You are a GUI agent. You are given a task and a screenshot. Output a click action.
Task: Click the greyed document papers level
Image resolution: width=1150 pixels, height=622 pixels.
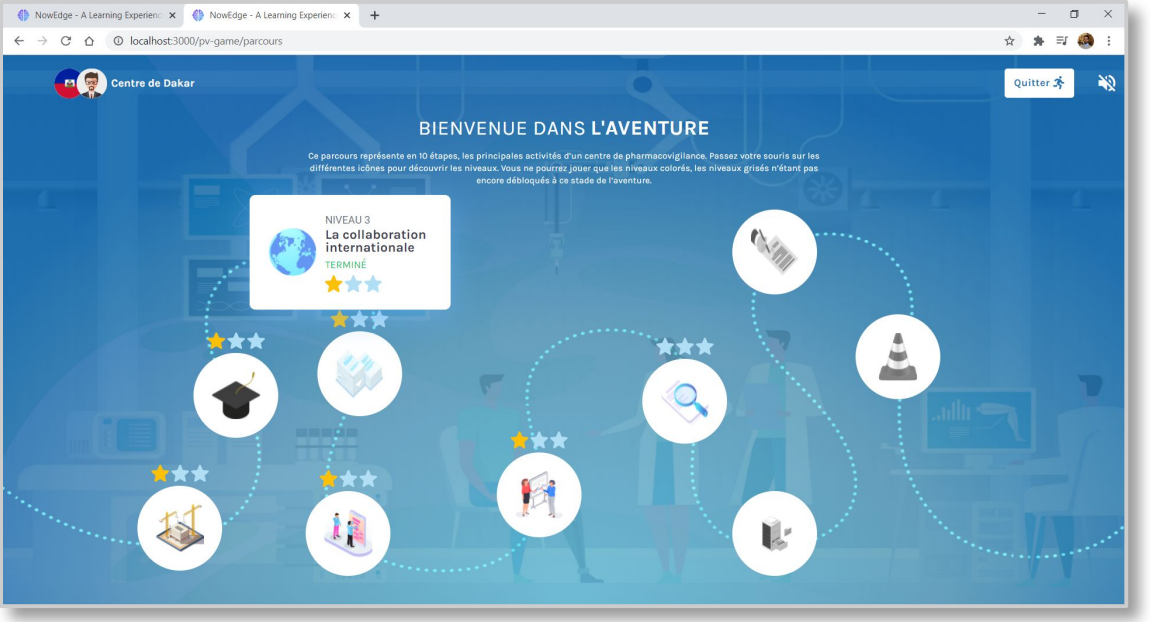tap(774, 252)
